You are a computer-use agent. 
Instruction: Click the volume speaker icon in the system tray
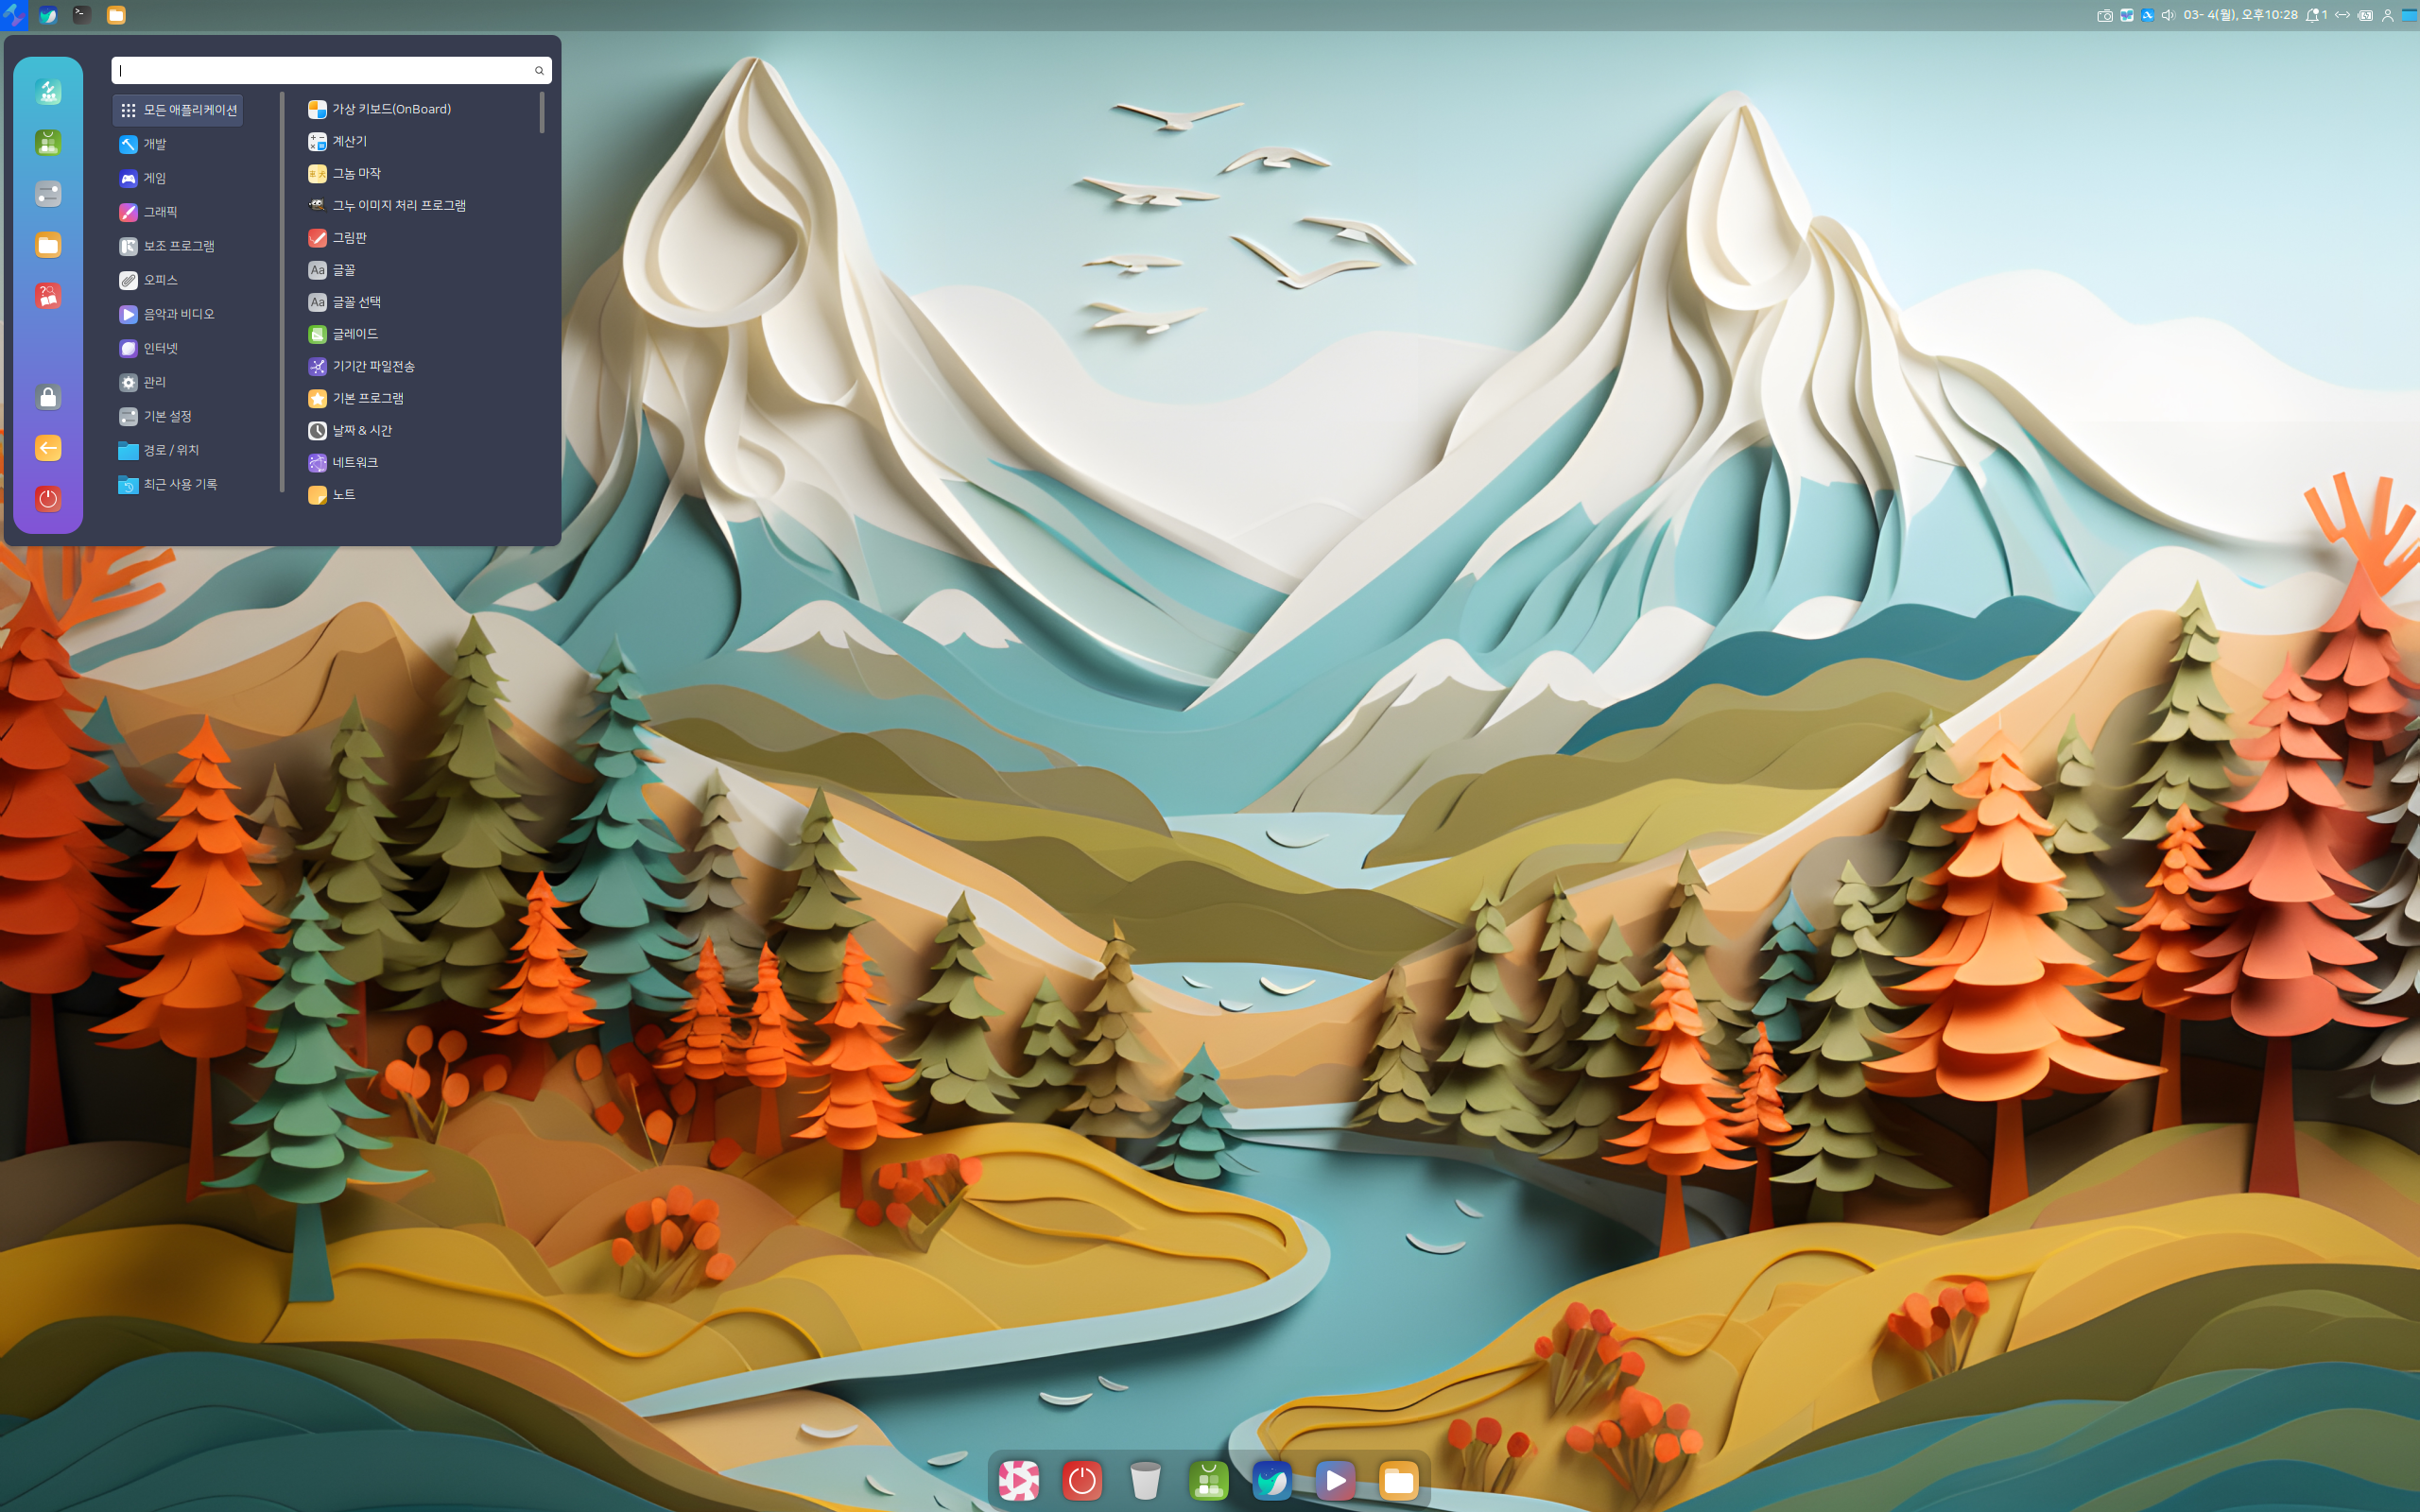(x=2168, y=15)
